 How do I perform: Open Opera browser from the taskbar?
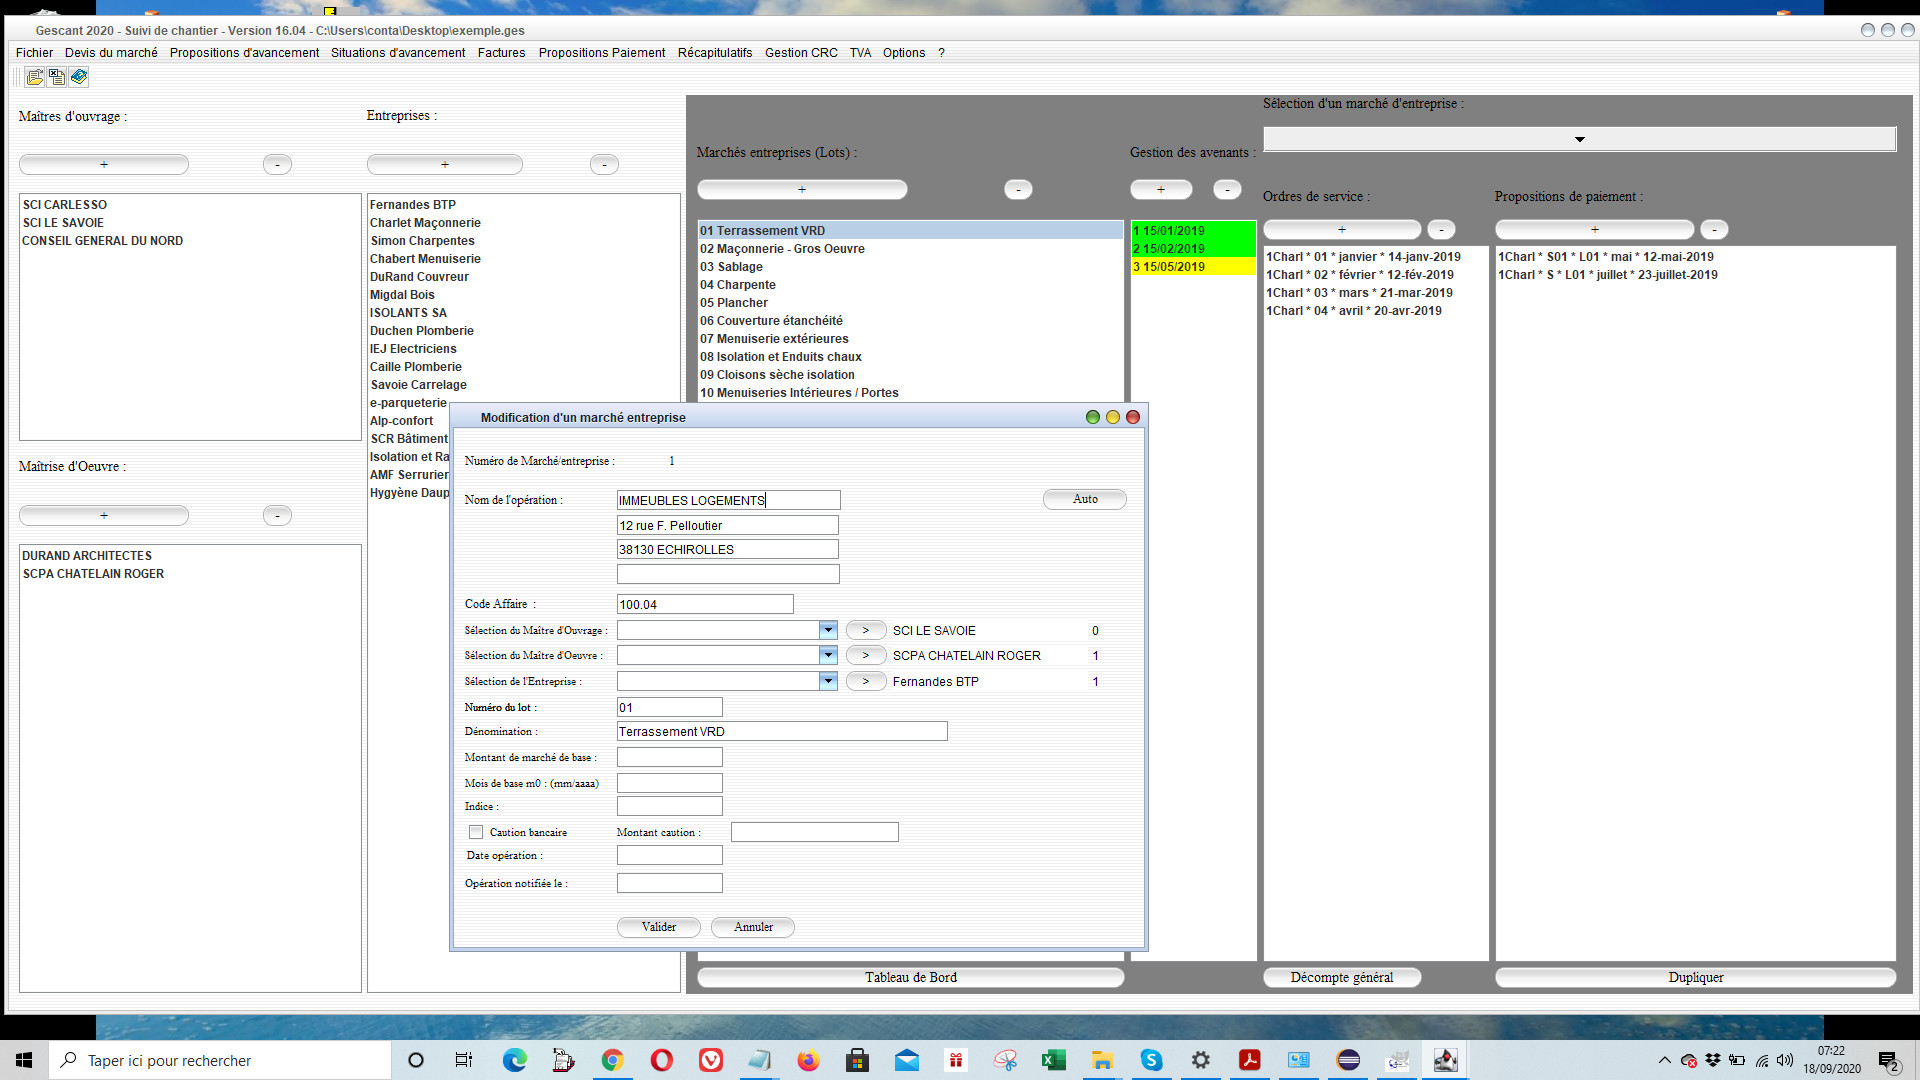tap(661, 1060)
